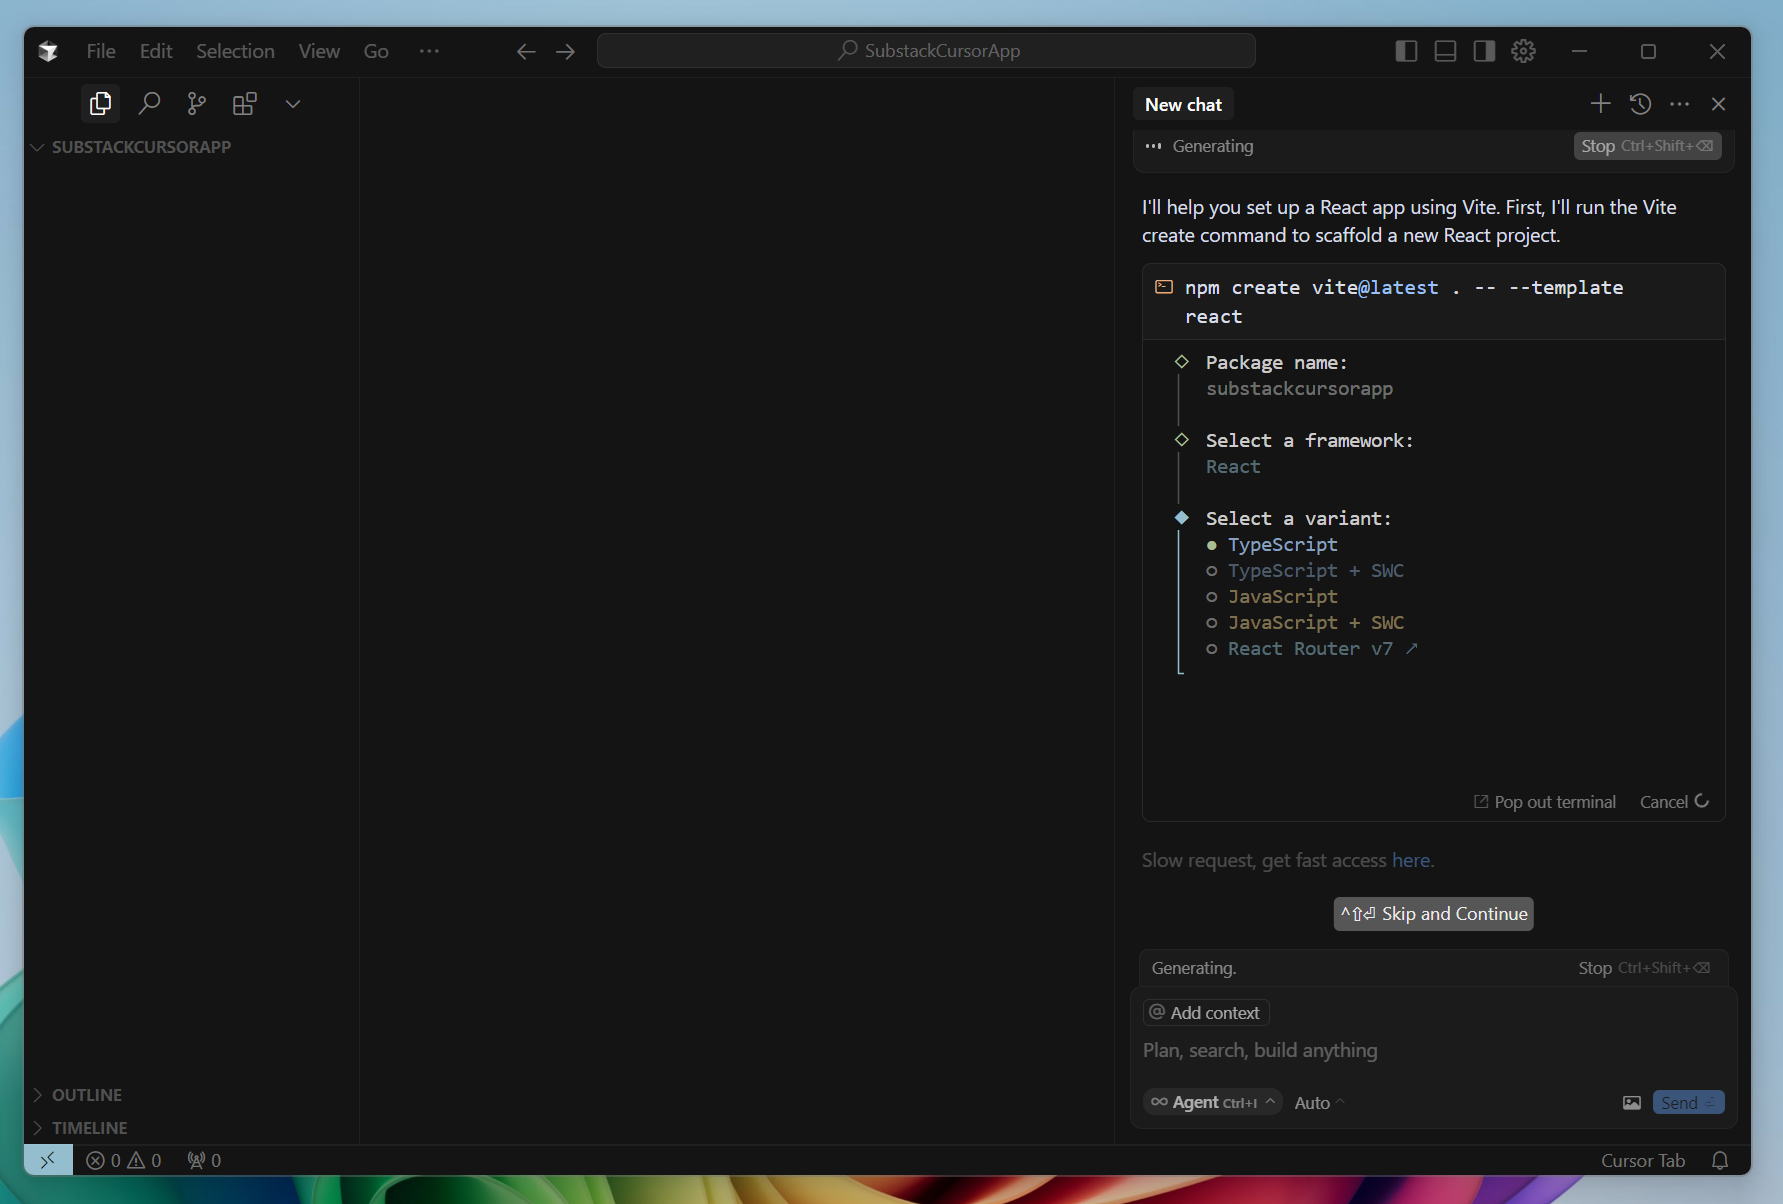Cancel the running terminal command
This screenshot has width=1783, height=1204.
tap(1674, 802)
